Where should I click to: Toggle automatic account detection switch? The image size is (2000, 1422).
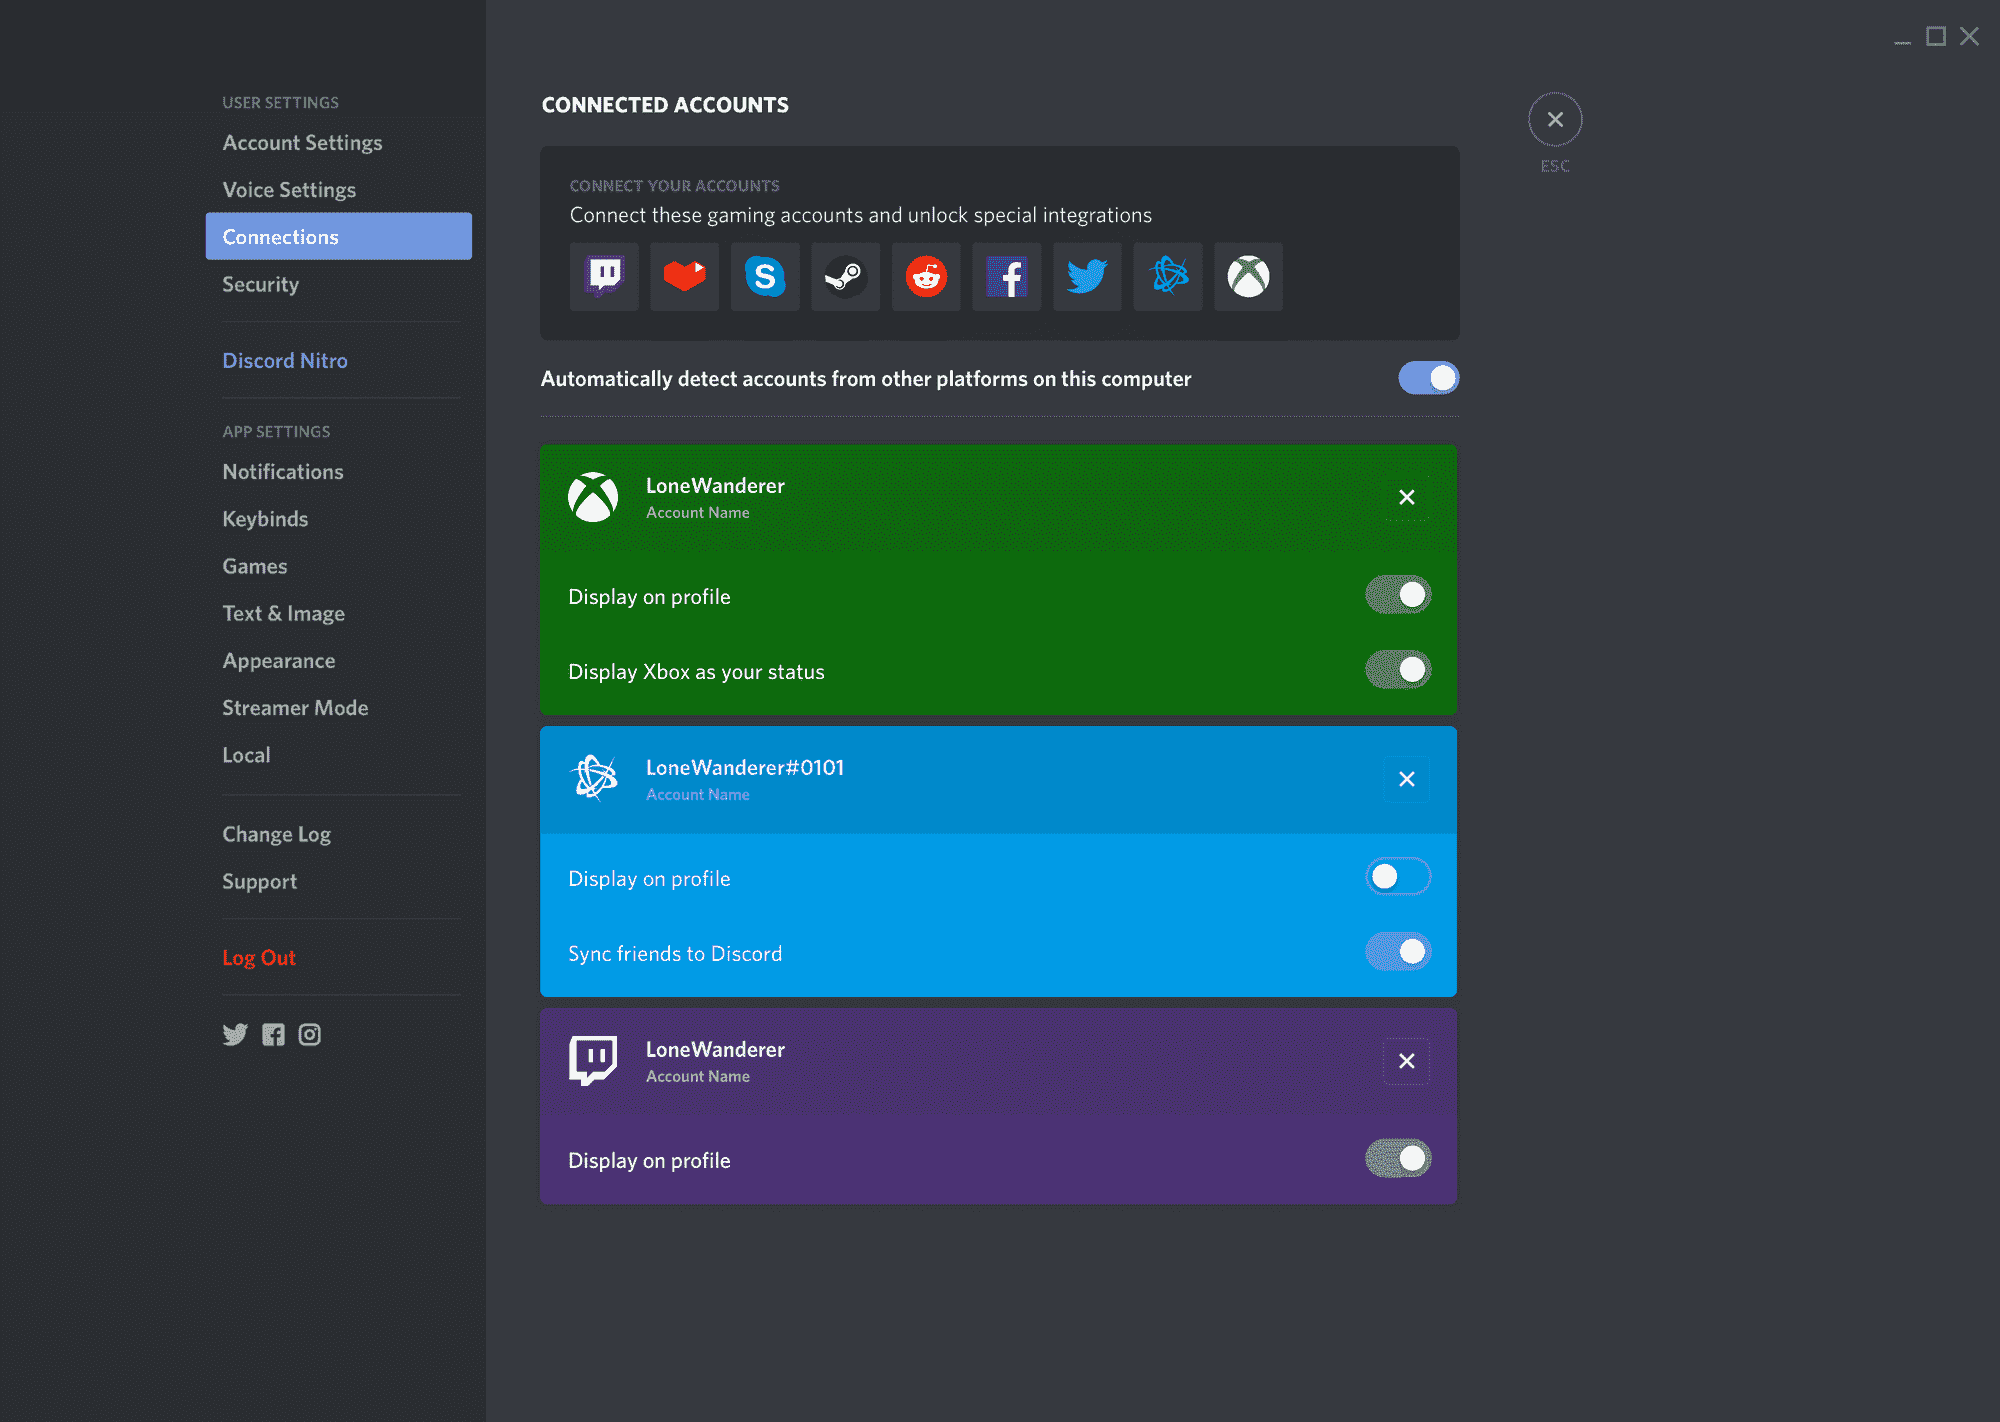pyautogui.click(x=1428, y=378)
